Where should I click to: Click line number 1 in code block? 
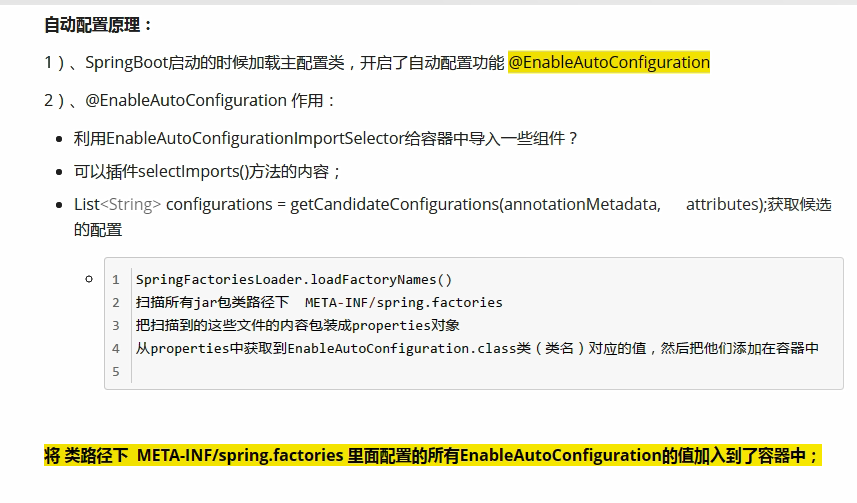116,280
